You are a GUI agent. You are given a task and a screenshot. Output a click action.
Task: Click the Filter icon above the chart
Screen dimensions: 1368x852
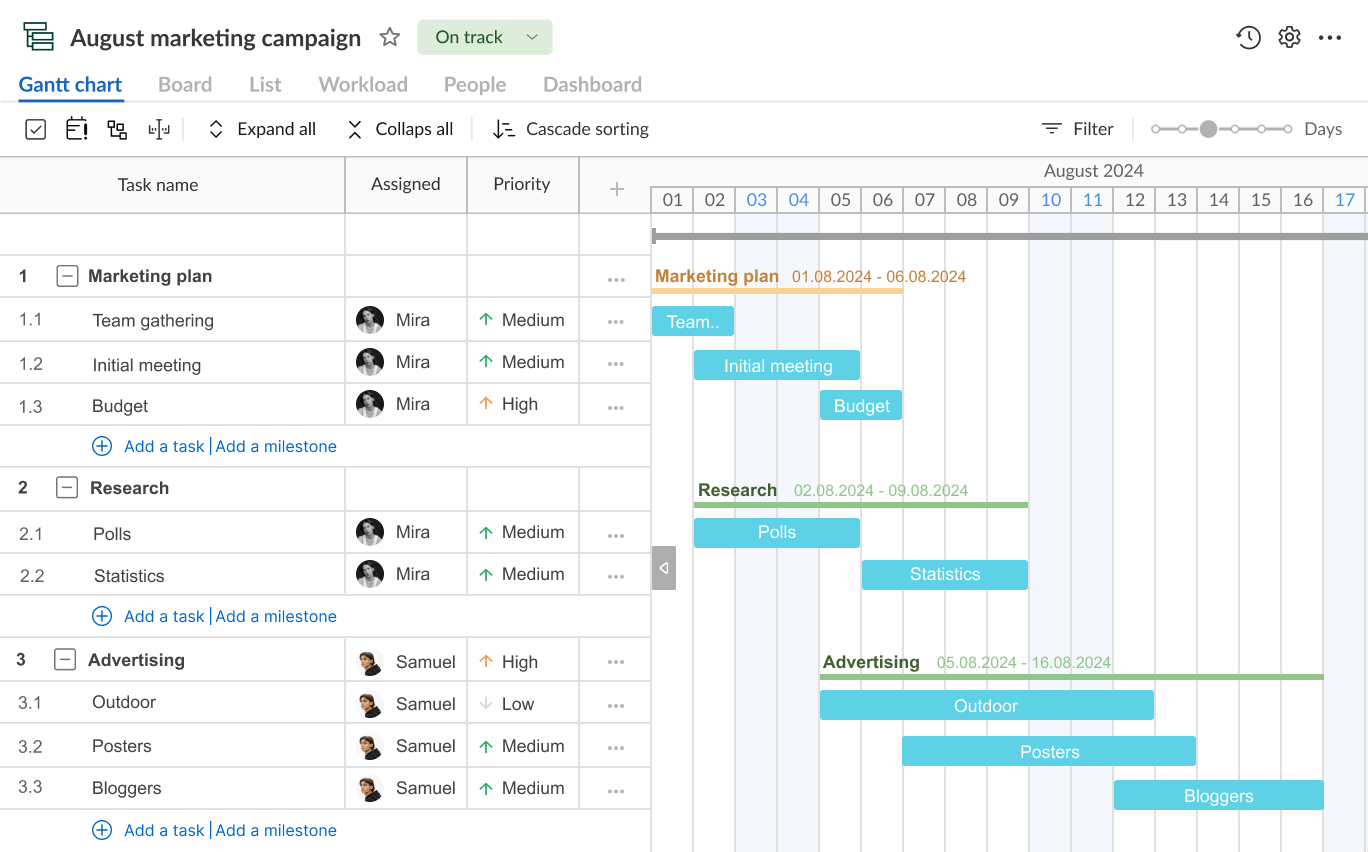click(1051, 129)
